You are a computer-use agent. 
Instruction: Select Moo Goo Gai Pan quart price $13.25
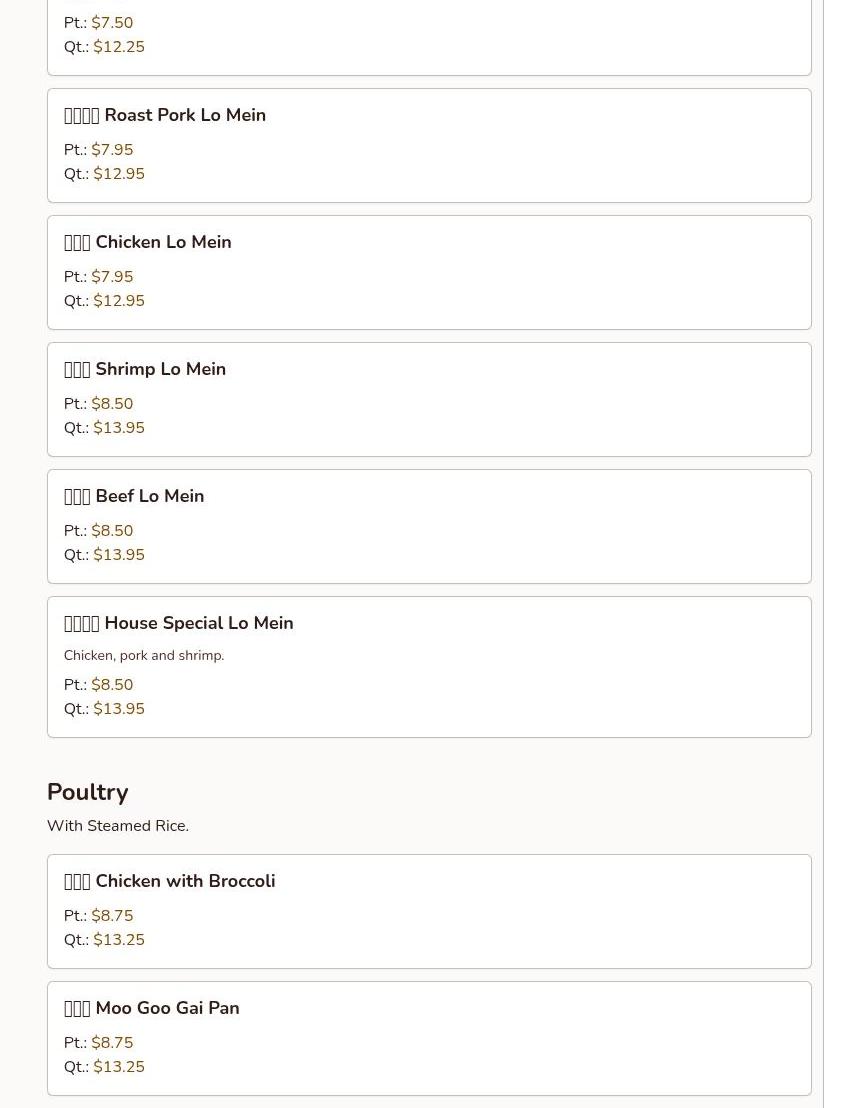(119, 1067)
